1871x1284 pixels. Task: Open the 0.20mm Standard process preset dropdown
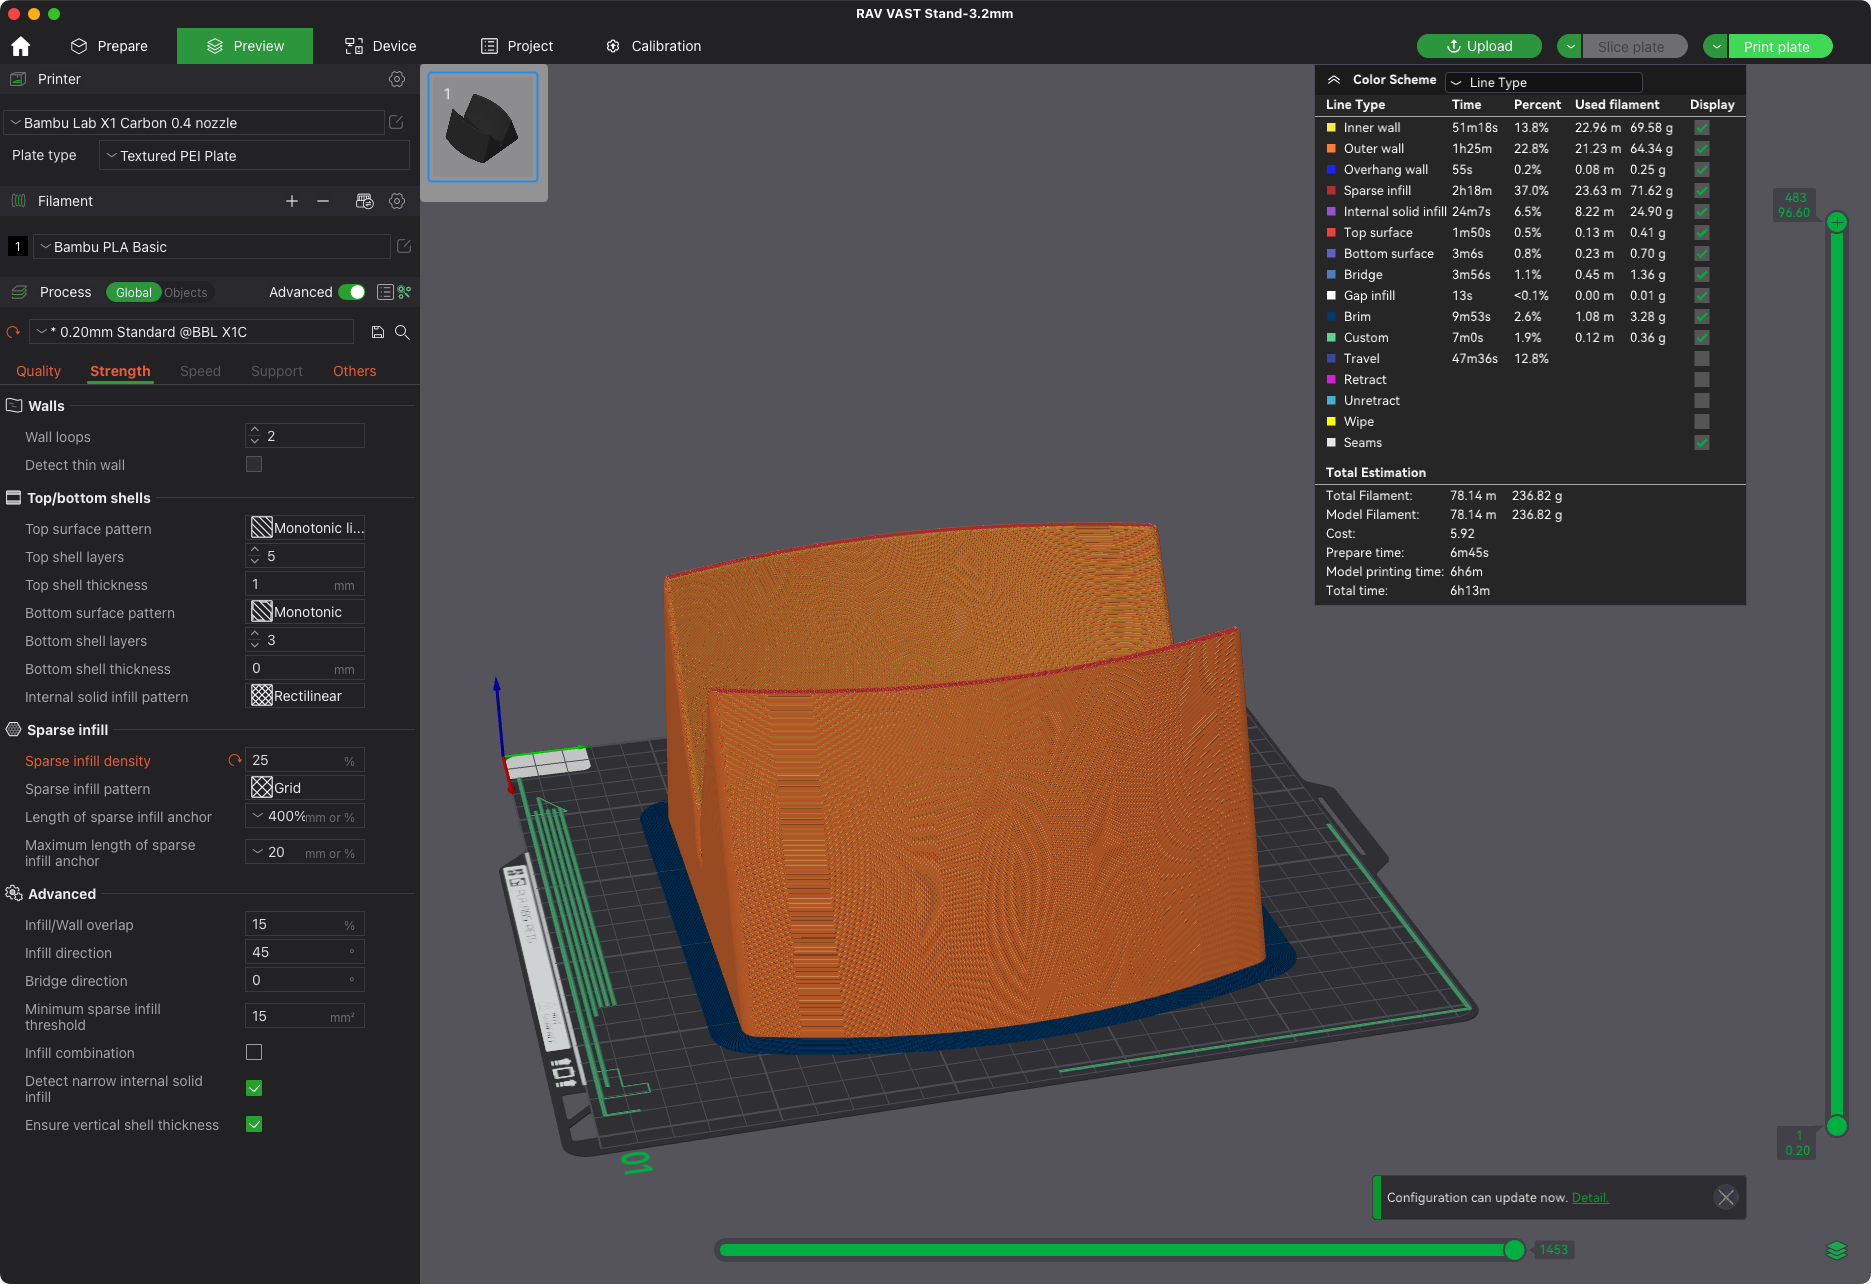[192, 332]
